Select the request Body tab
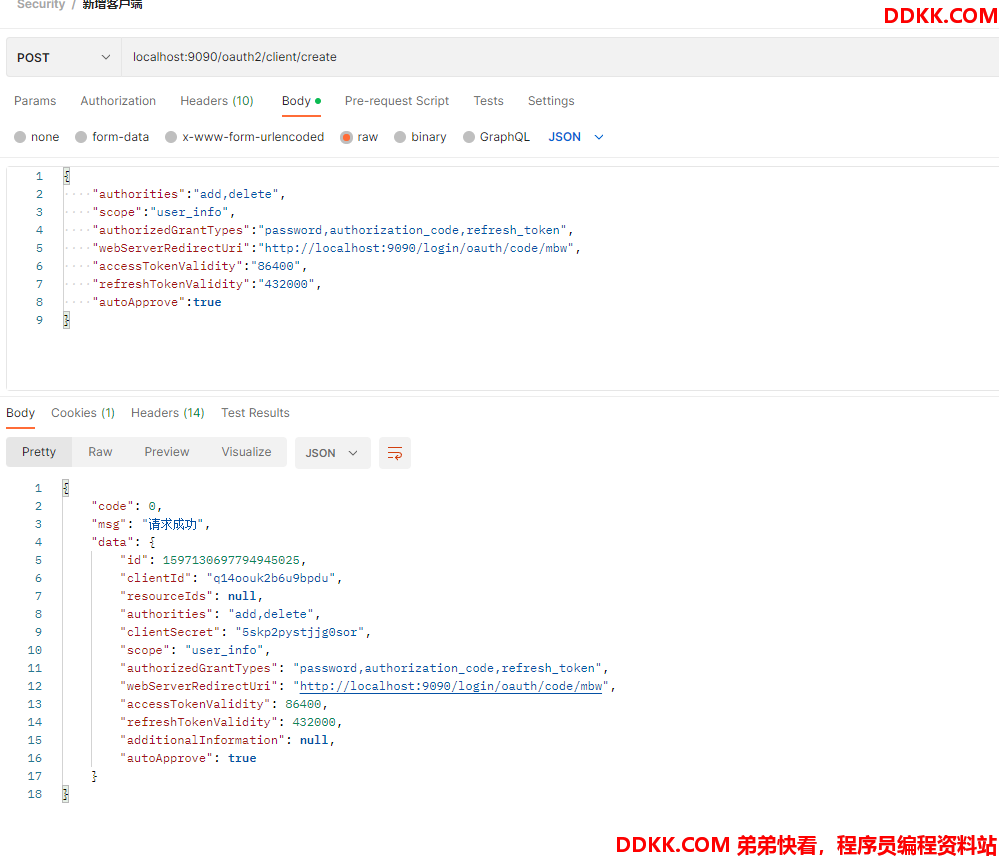This screenshot has height=856, width=999. (x=301, y=101)
